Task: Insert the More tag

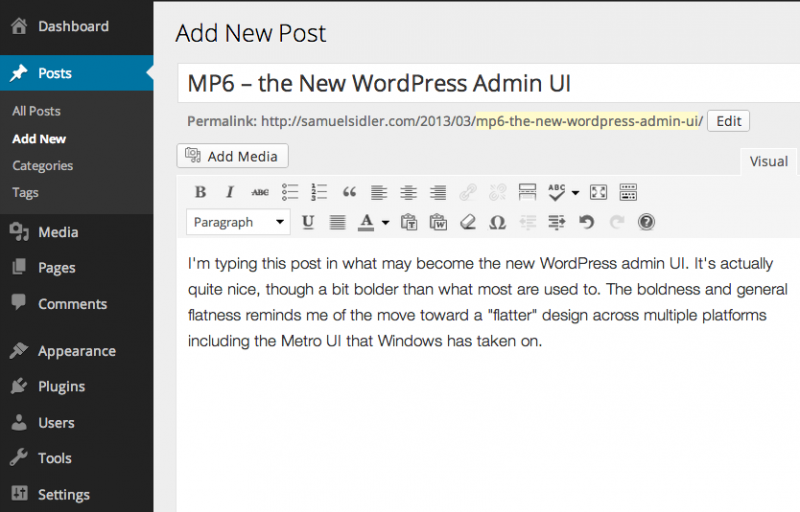Action: click(527, 192)
